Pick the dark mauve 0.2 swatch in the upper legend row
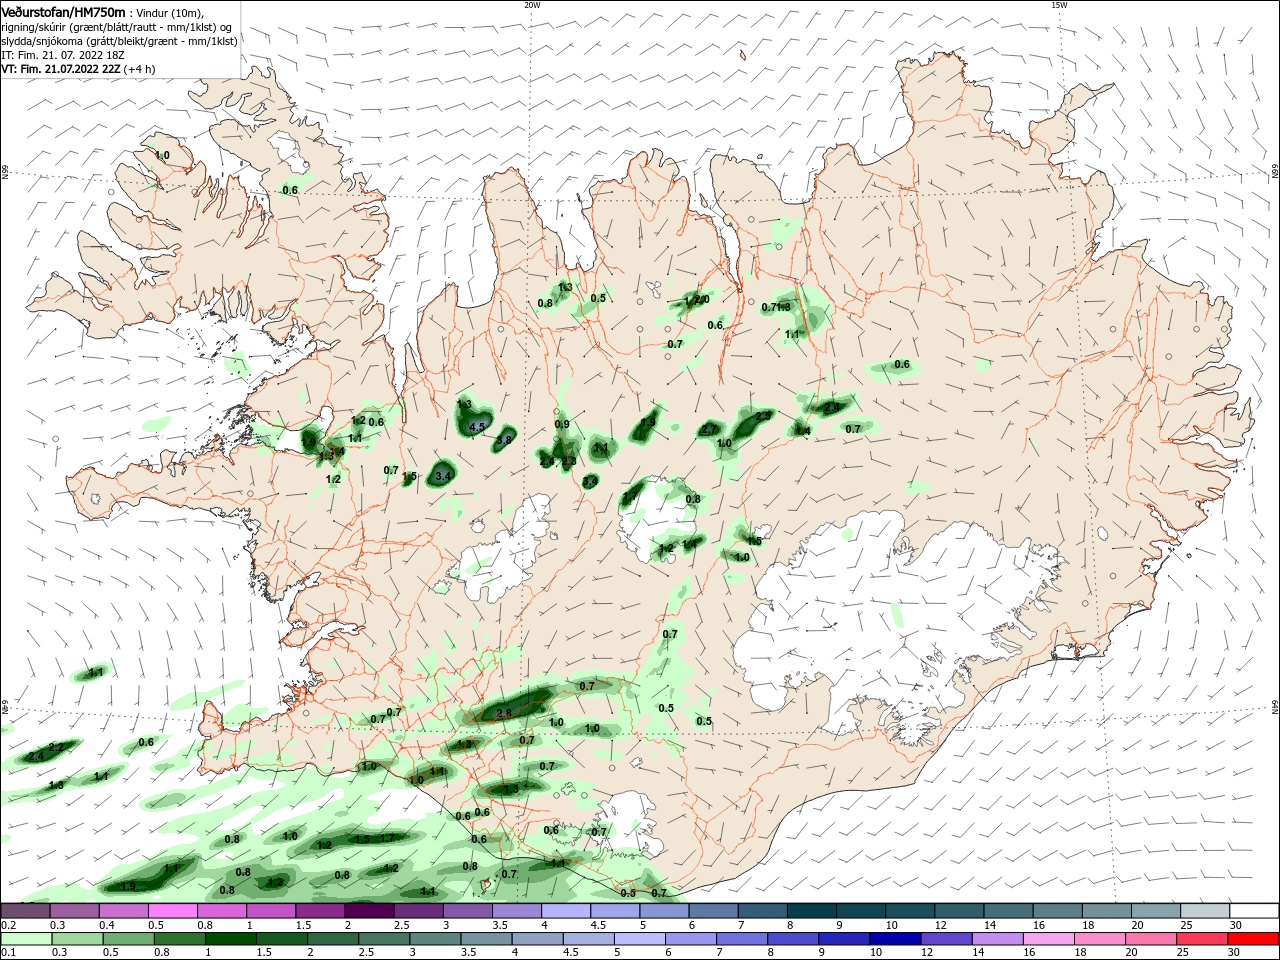1280x960 pixels. point(25,911)
